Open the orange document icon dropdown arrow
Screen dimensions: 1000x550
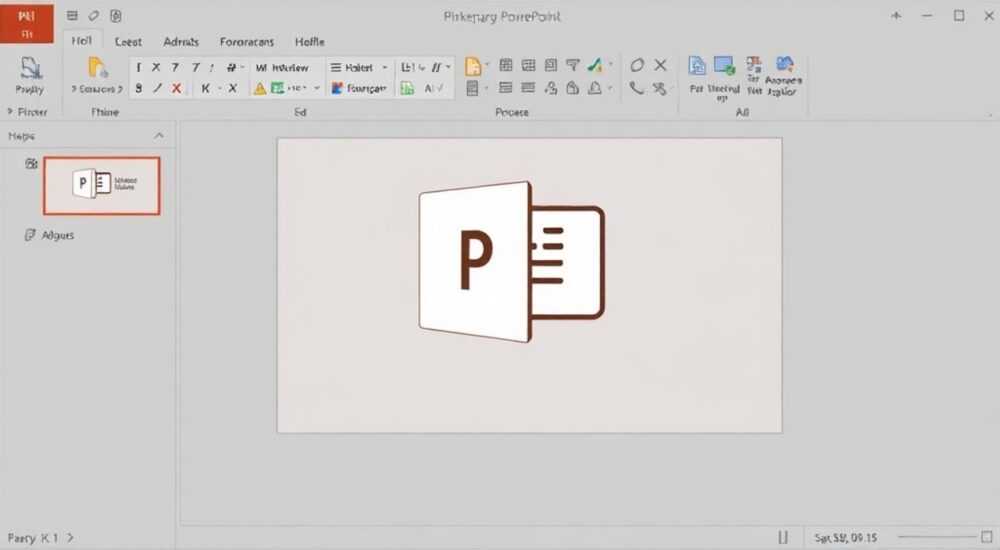click(x=487, y=65)
